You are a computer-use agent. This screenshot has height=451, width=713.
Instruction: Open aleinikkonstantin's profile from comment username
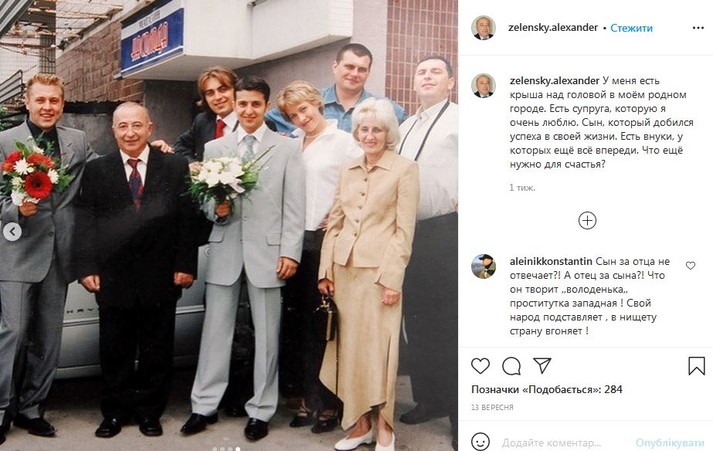(x=551, y=261)
